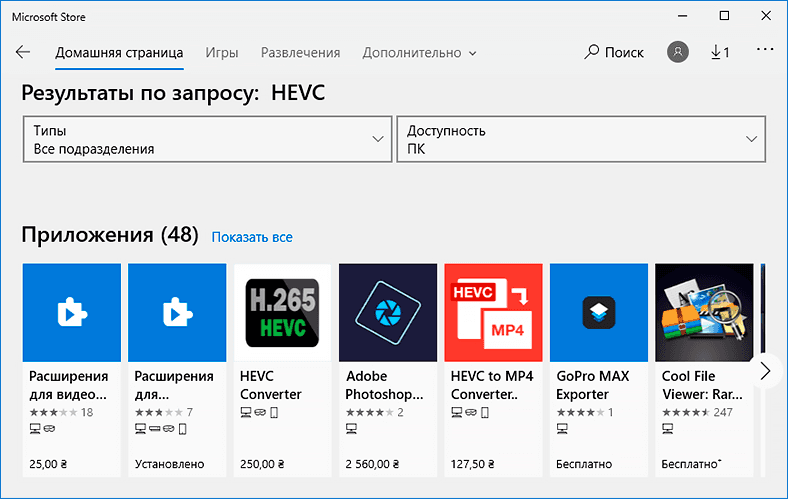Viewport: 788px width, 499px height.
Task: Show next apps with right arrow
Action: [765, 371]
